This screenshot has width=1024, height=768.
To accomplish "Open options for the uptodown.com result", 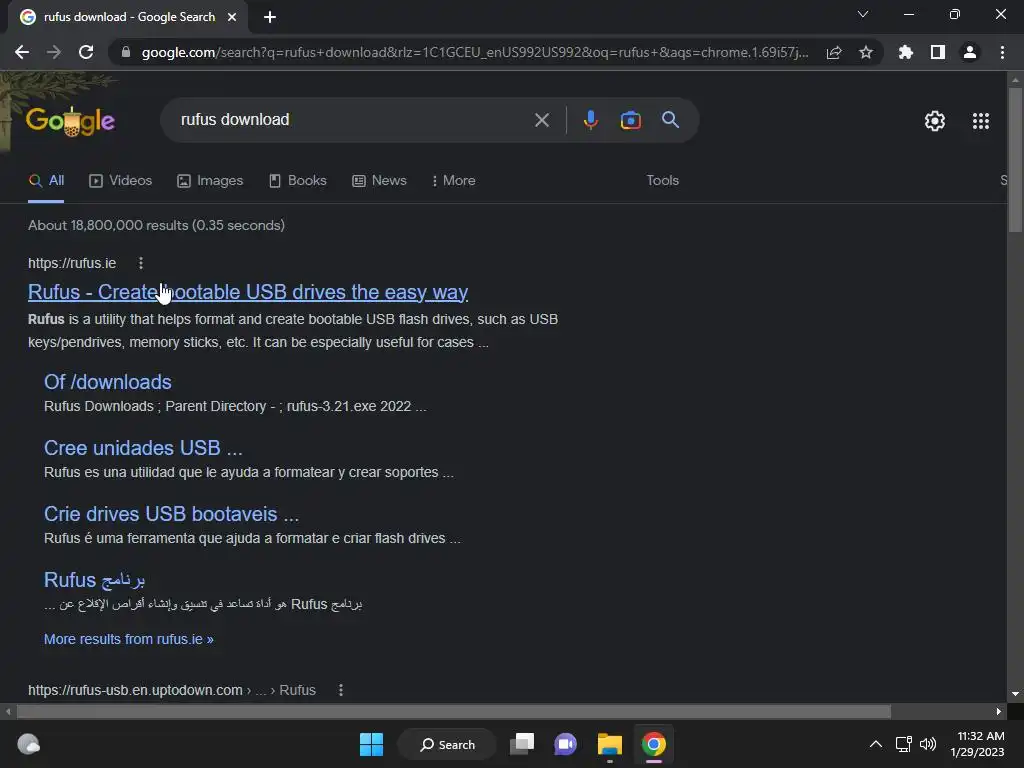I will tap(340, 690).
